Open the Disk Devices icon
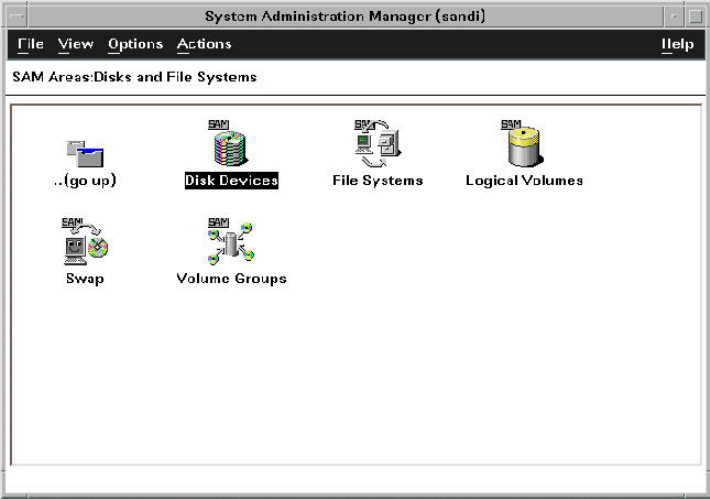Image resolution: width=710 pixels, height=499 pixels. (229, 143)
